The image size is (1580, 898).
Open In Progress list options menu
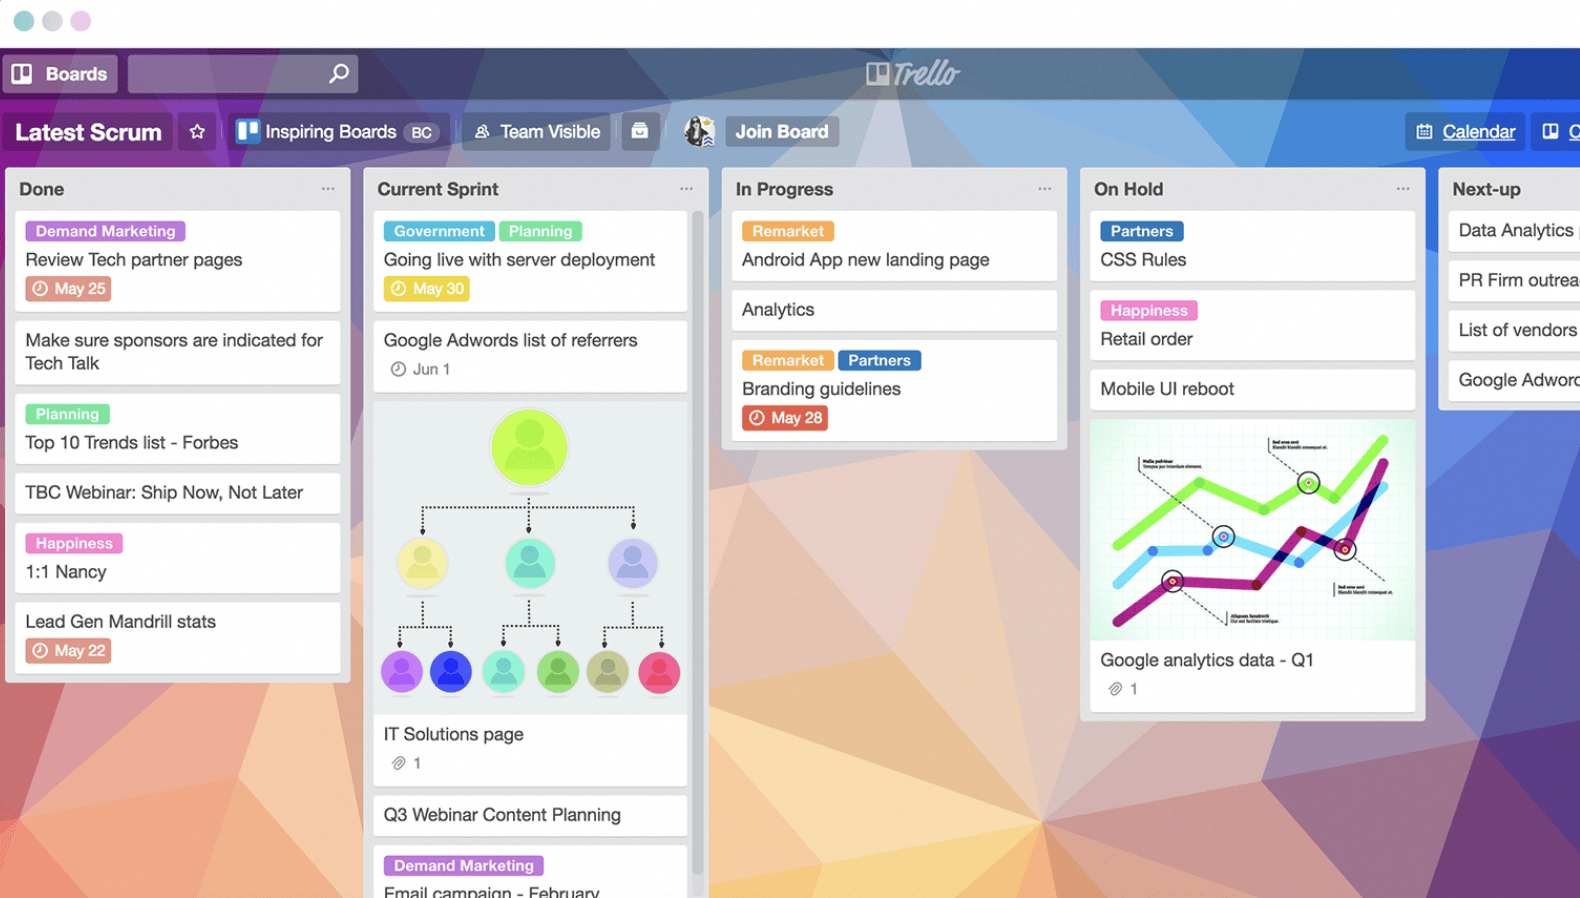[x=1044, y=189]
